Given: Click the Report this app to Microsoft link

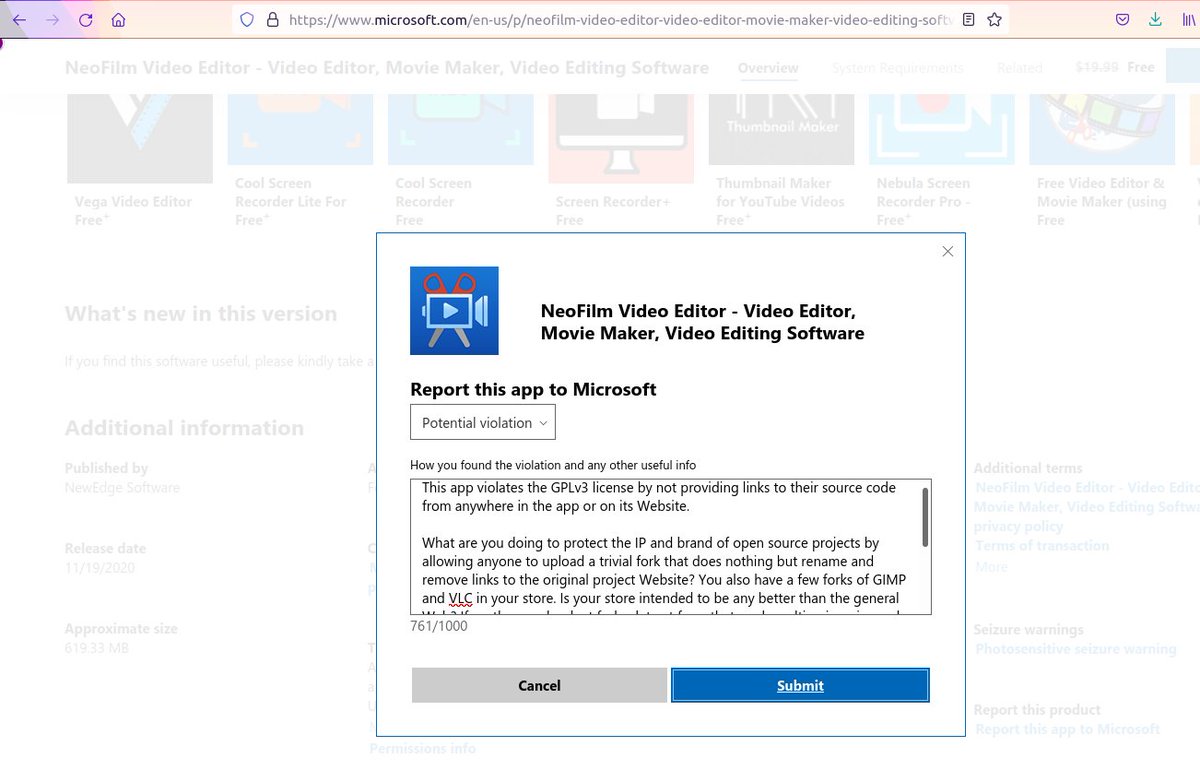Looking at the screenshot, I should tap(1067, 729).
